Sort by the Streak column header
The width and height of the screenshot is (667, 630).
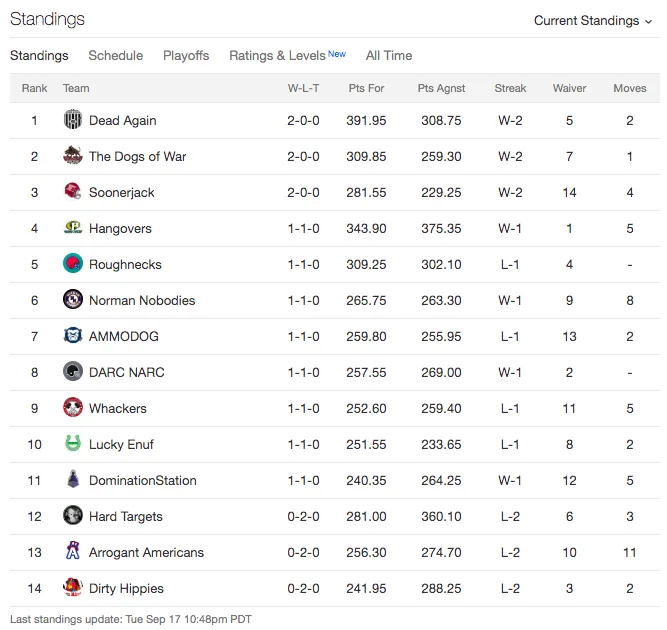pyautogui.click(x=510, y=88)
